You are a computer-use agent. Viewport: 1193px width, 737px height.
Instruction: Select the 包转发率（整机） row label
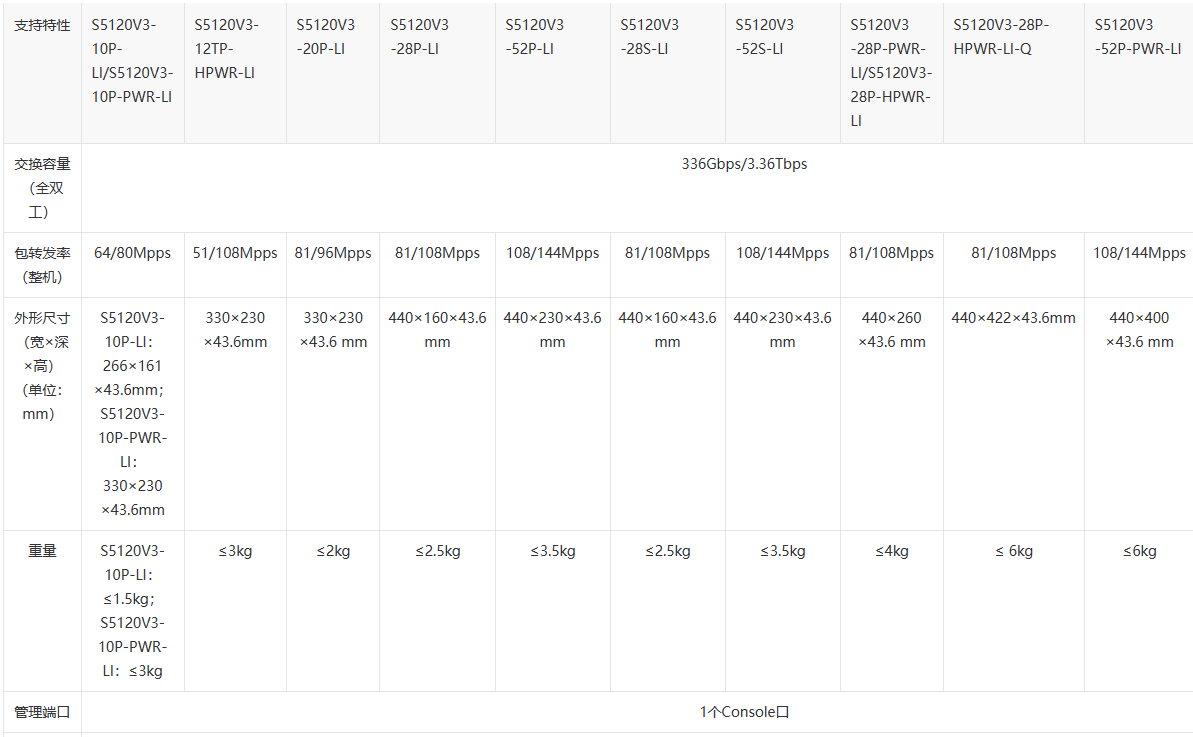[x=42, y=265]
